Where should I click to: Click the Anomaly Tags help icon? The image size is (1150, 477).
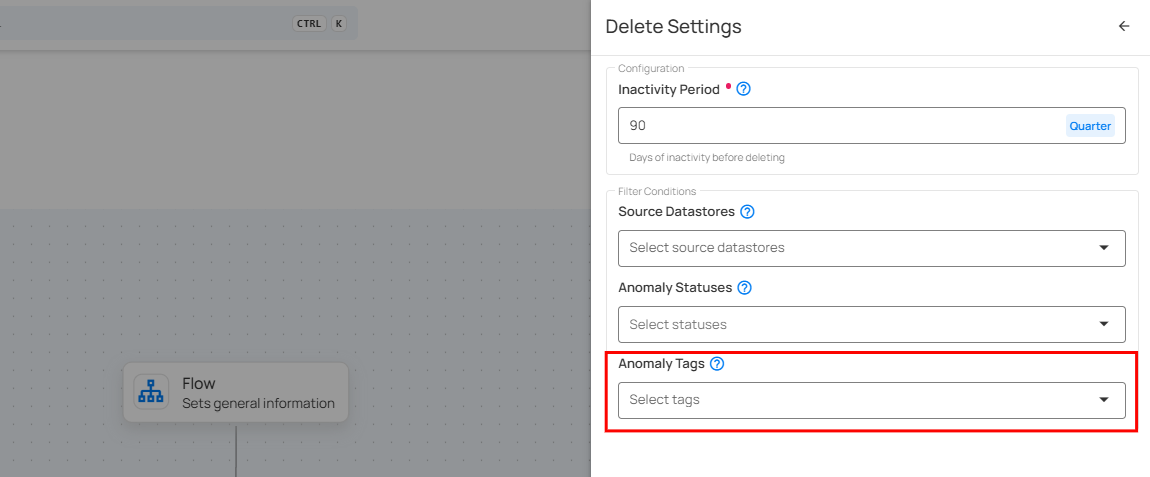(x=716, y=364)
